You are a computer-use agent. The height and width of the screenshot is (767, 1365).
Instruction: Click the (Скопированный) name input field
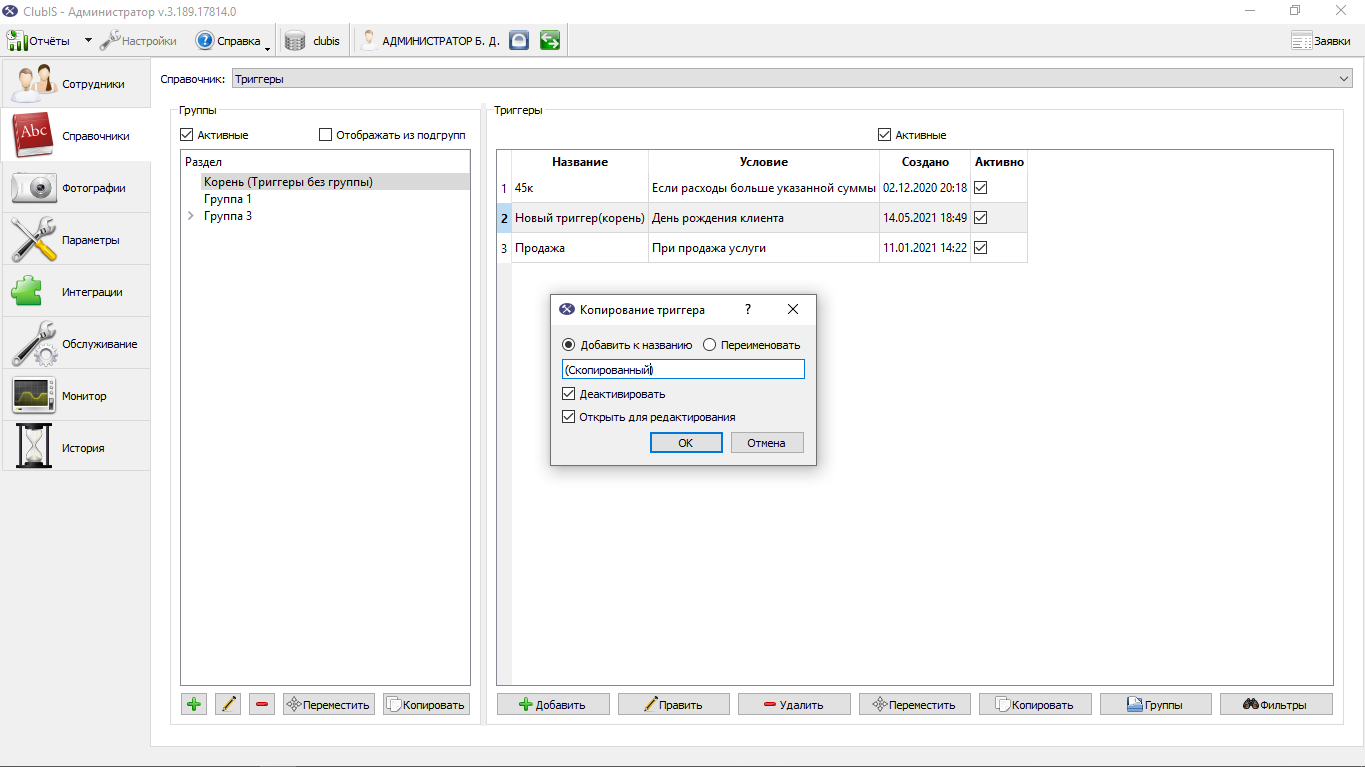(683, 370)
